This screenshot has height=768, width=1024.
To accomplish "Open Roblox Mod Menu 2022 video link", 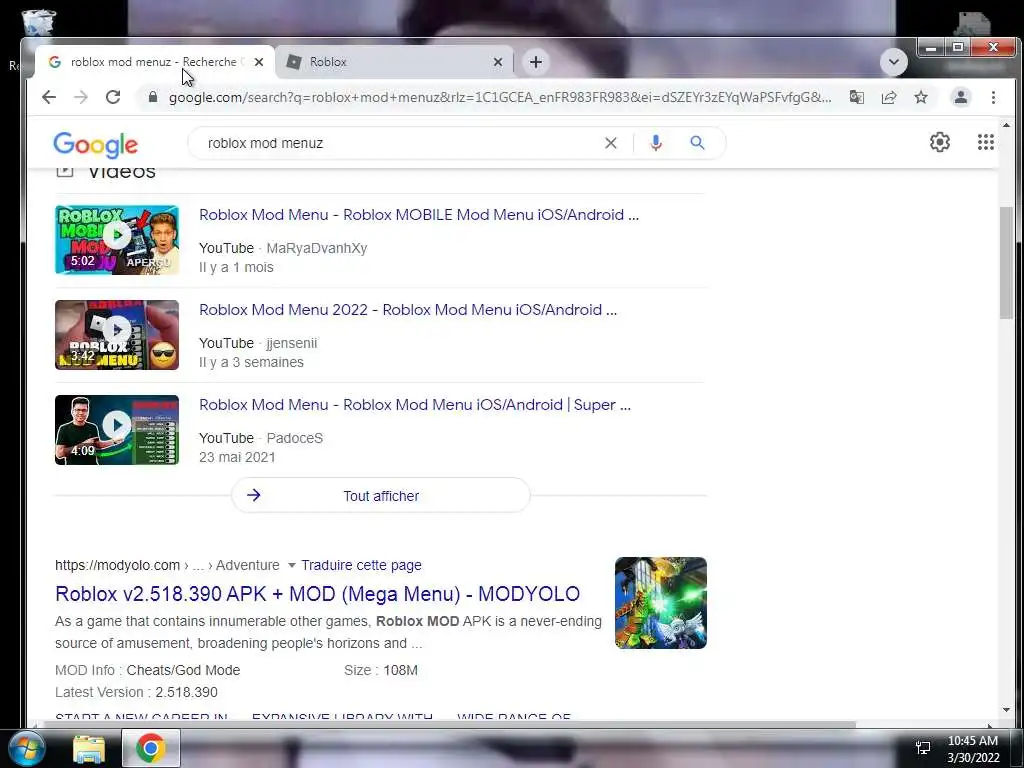I will [408, 310].
